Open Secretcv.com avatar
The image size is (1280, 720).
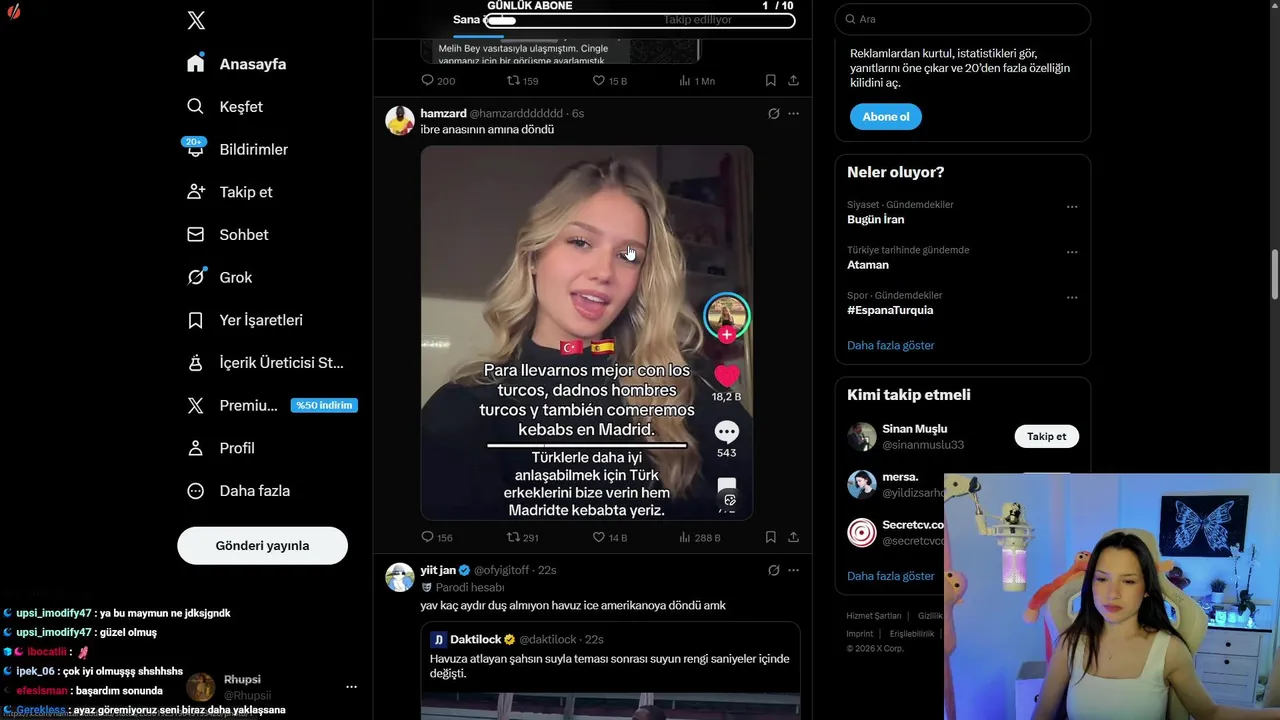(x=862, y=532)
